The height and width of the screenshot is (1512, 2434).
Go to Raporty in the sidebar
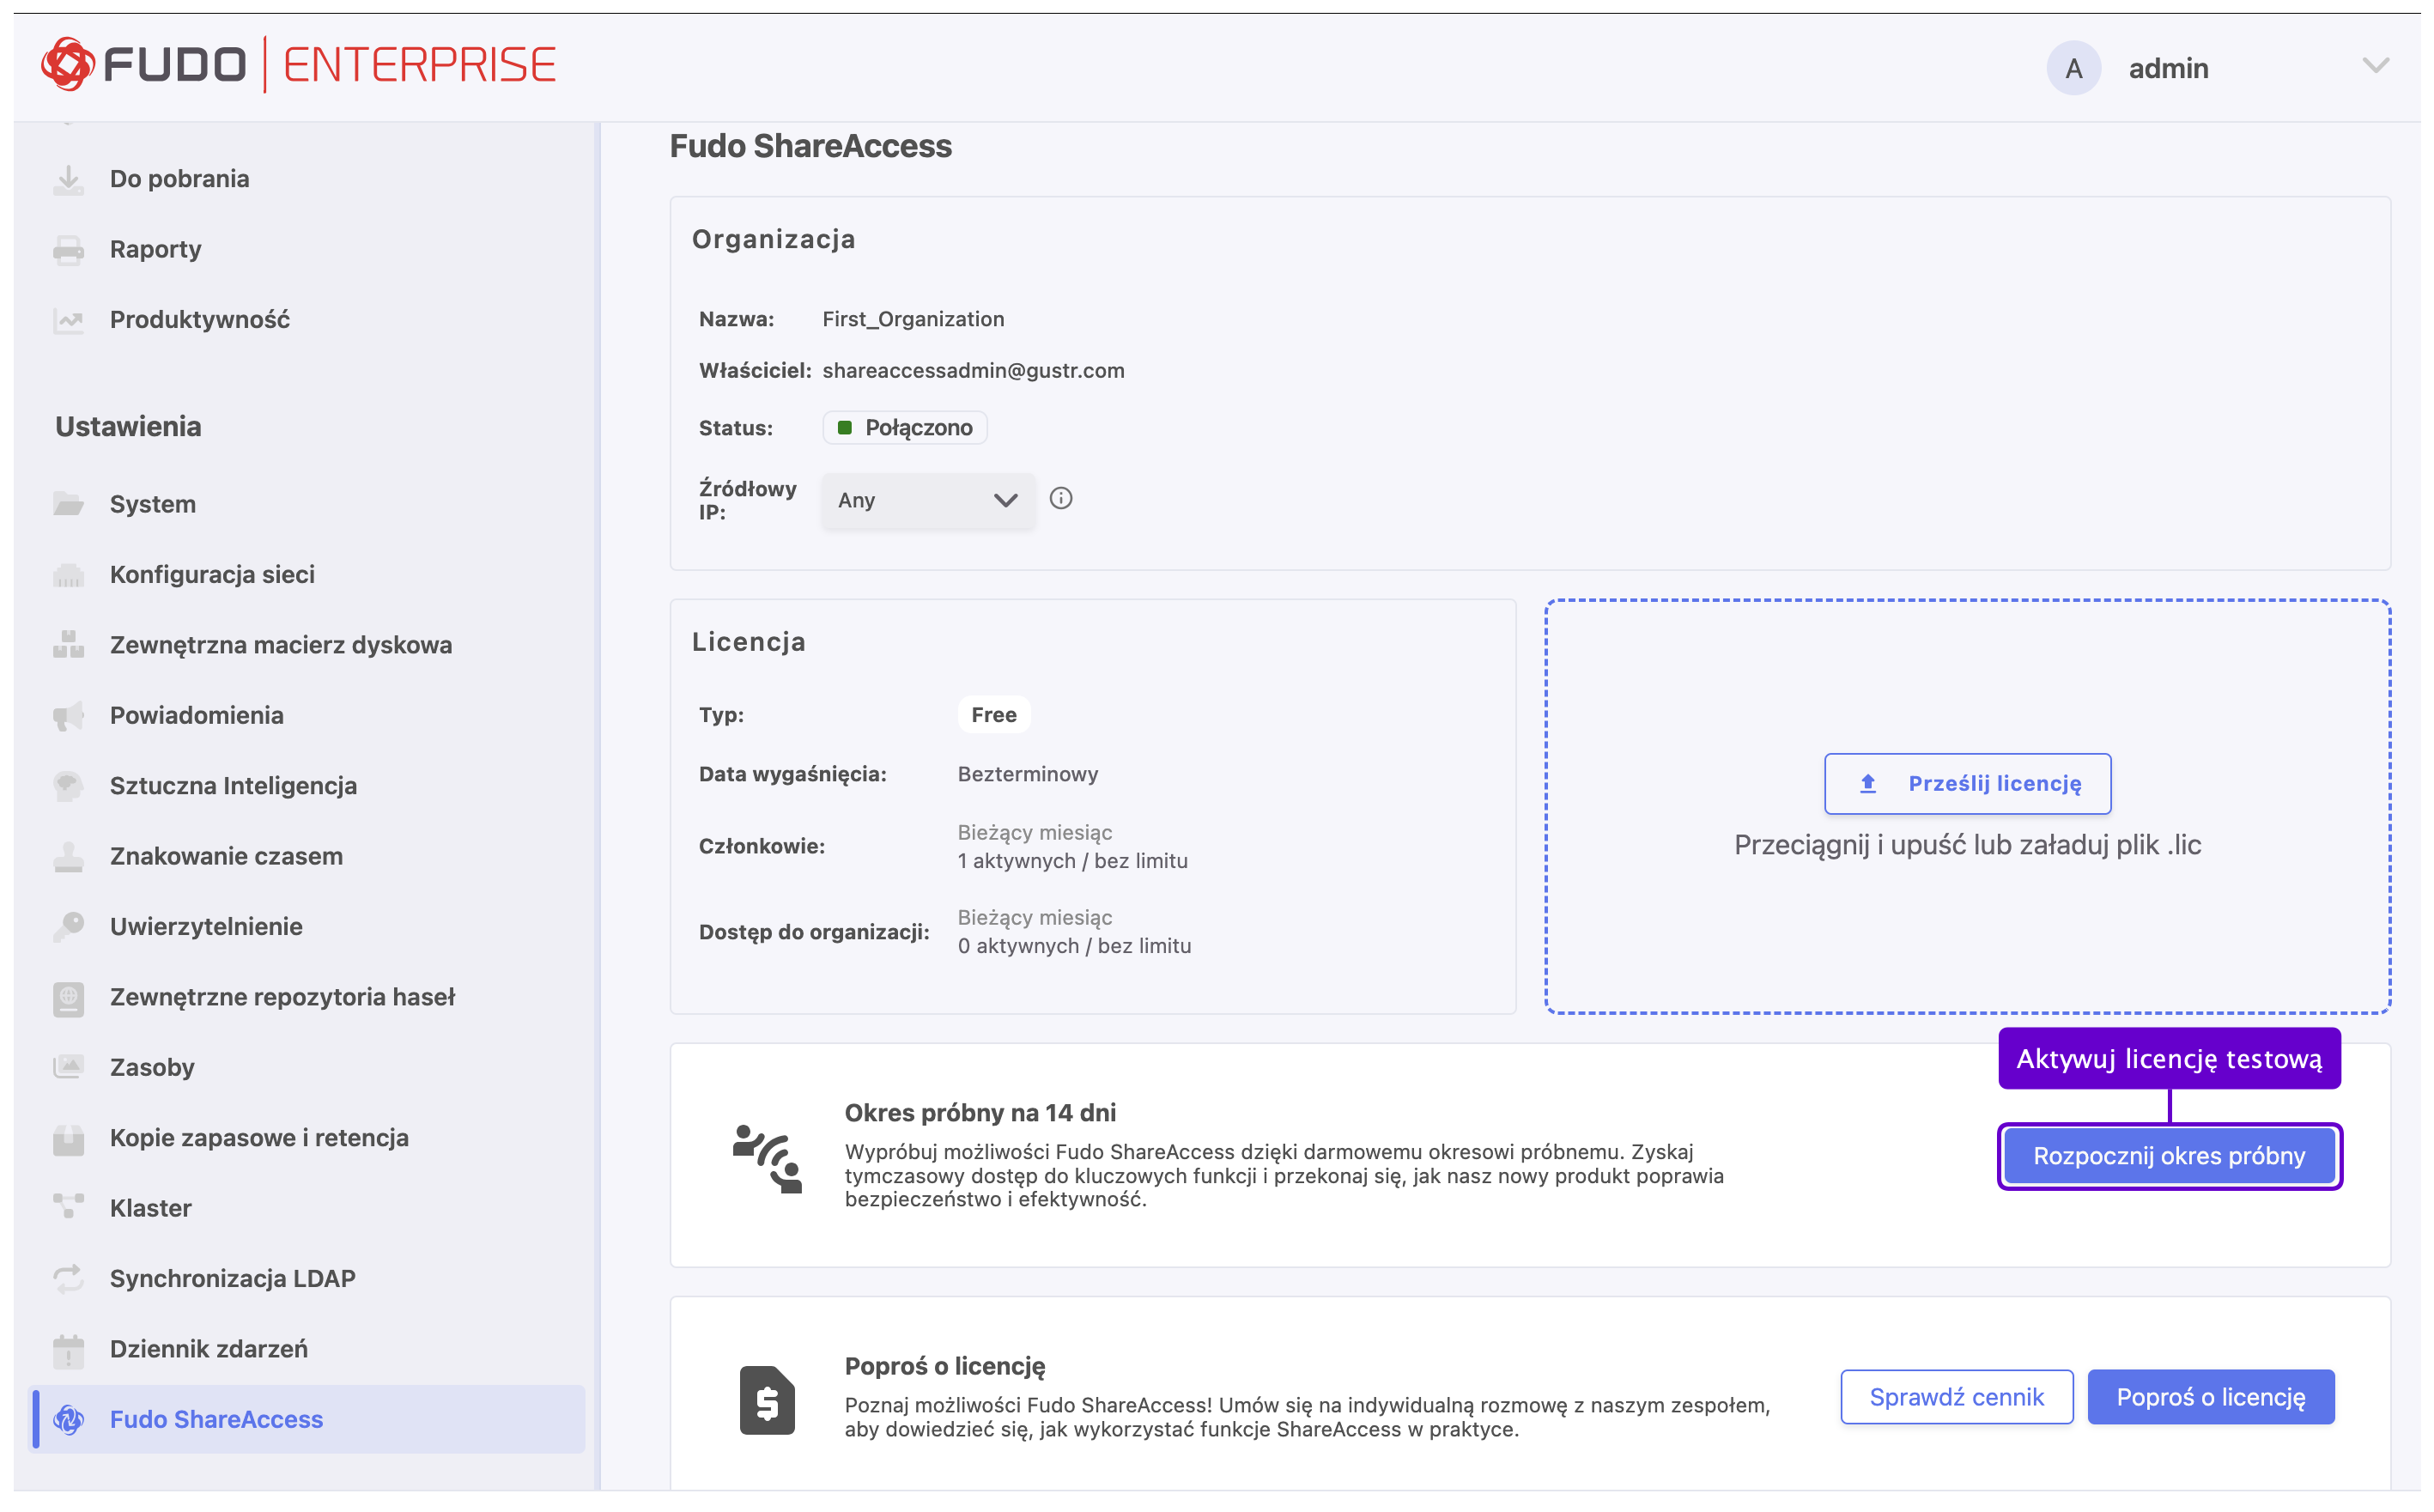(155, 250)
